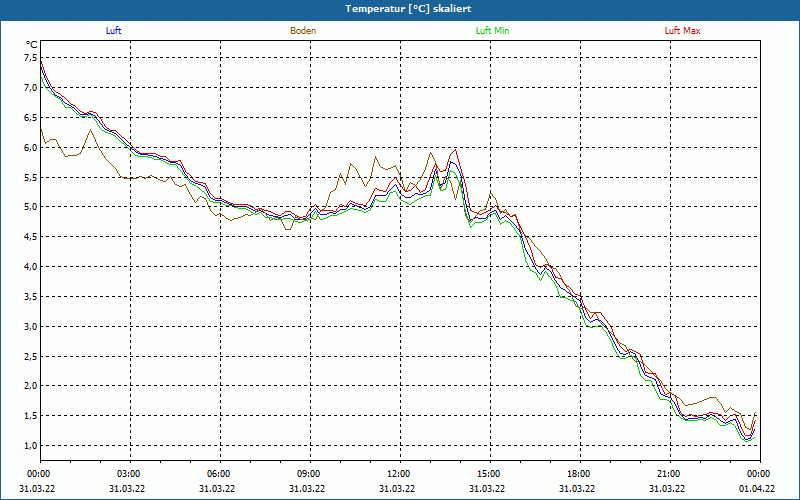
Task: Click the Luft Min legend label
Action: pos(492,31)
